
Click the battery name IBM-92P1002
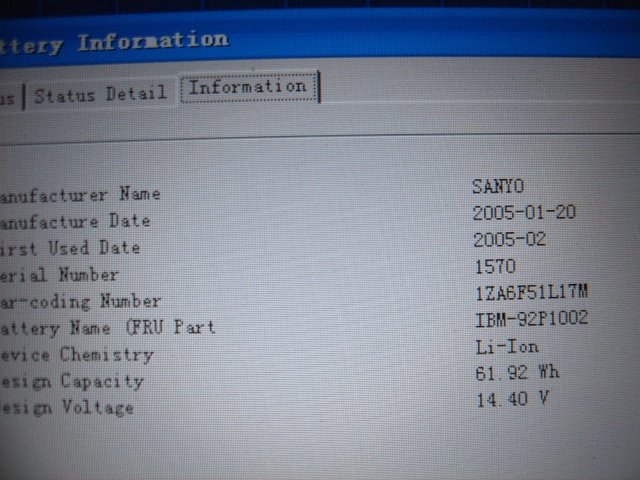532,319
